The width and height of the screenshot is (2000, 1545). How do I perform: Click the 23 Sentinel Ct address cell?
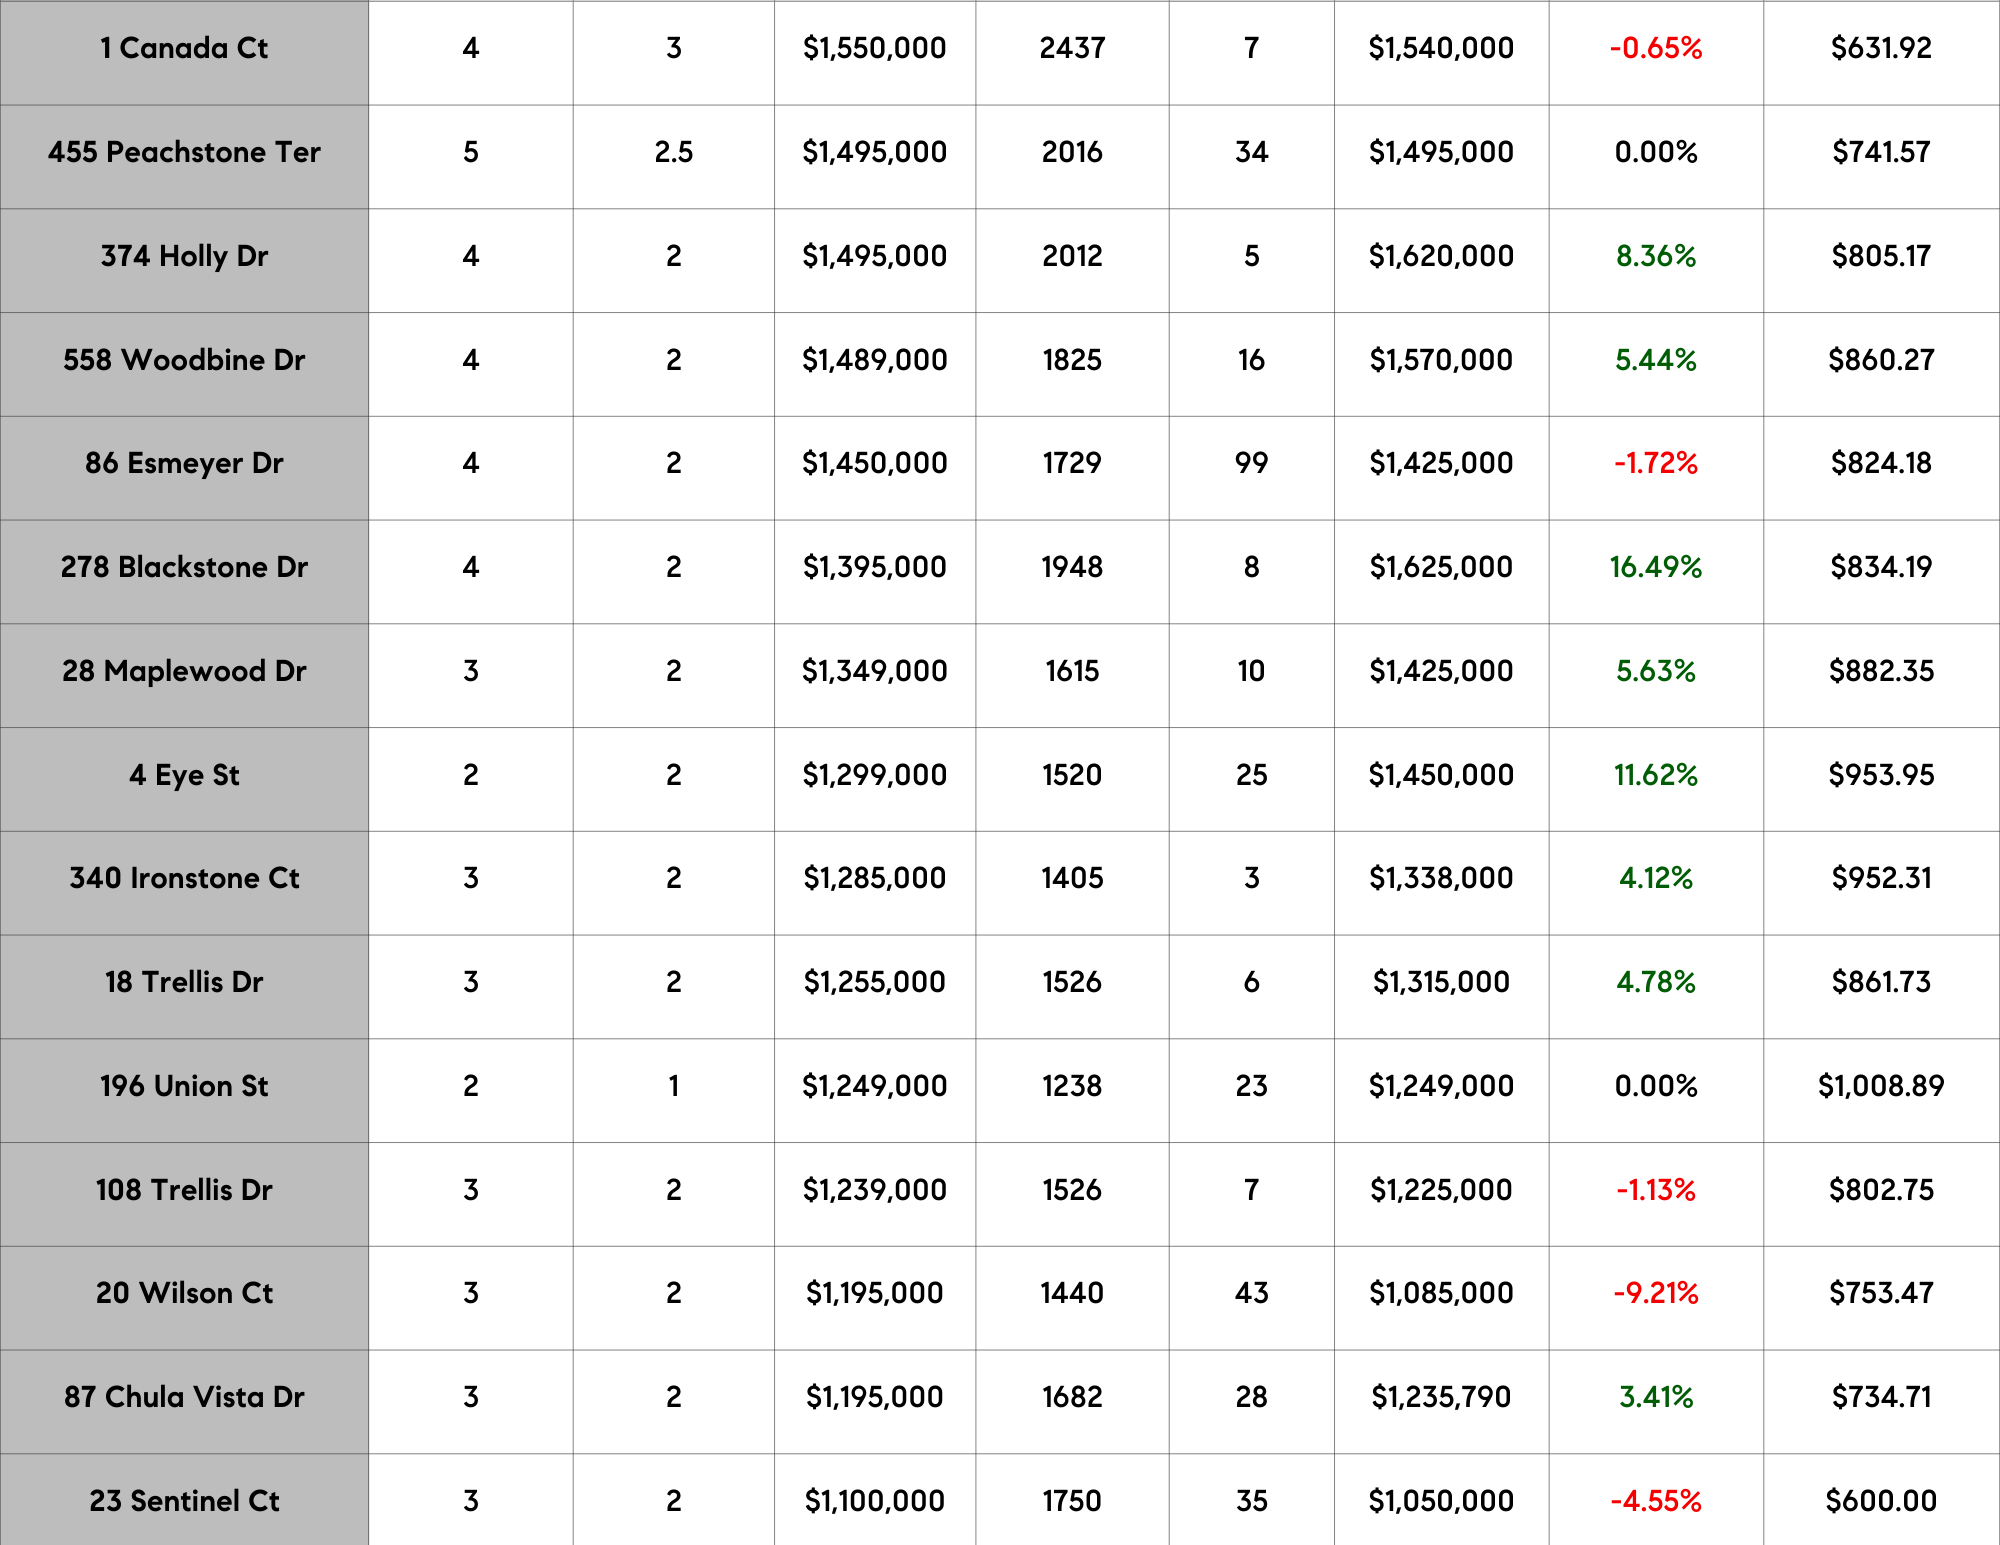(184, 1501)
